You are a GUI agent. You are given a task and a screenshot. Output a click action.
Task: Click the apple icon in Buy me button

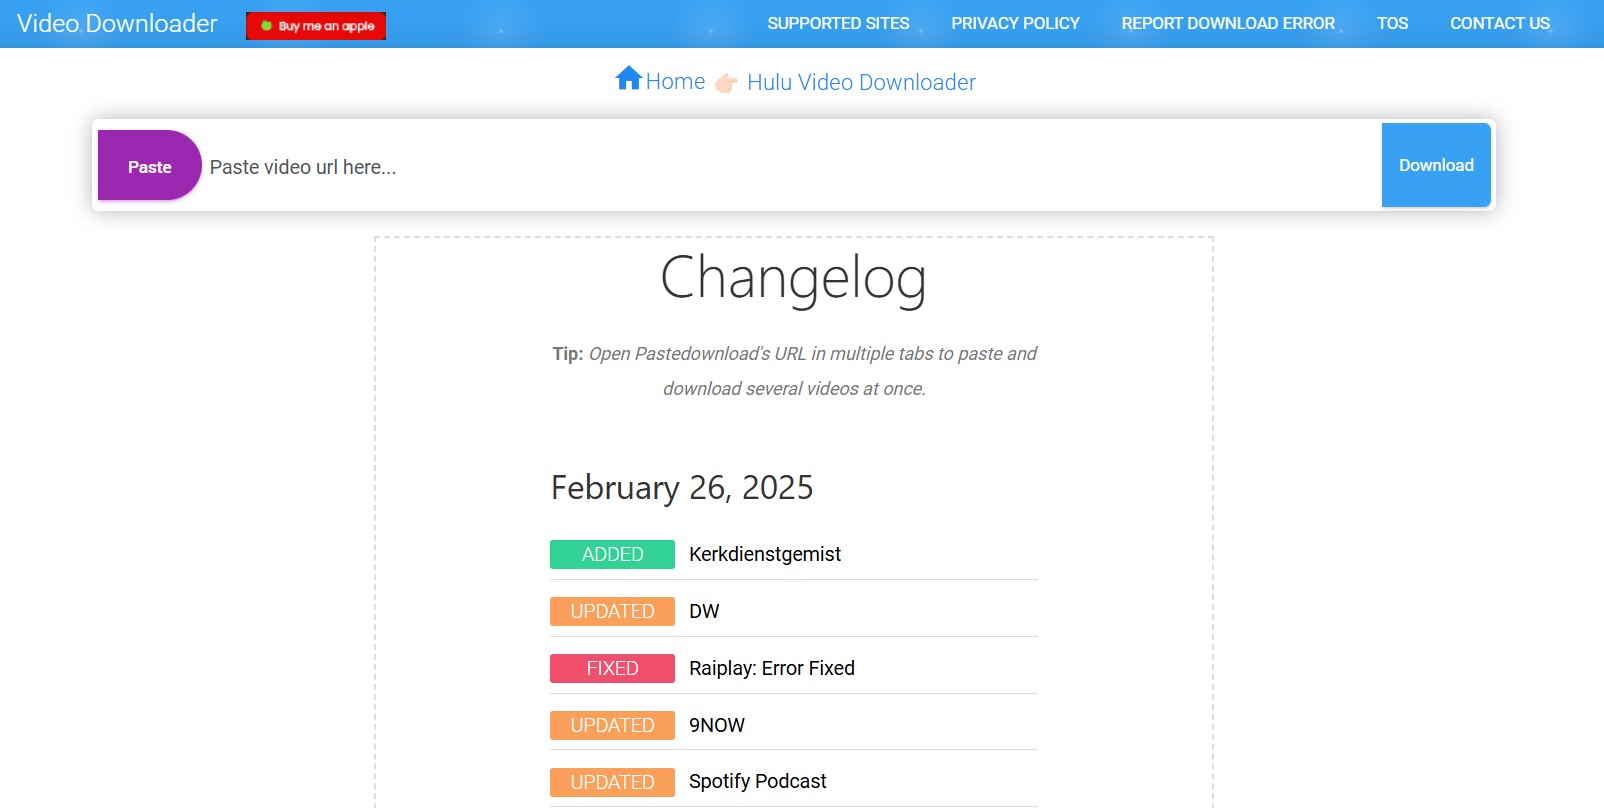coord(266,26)
